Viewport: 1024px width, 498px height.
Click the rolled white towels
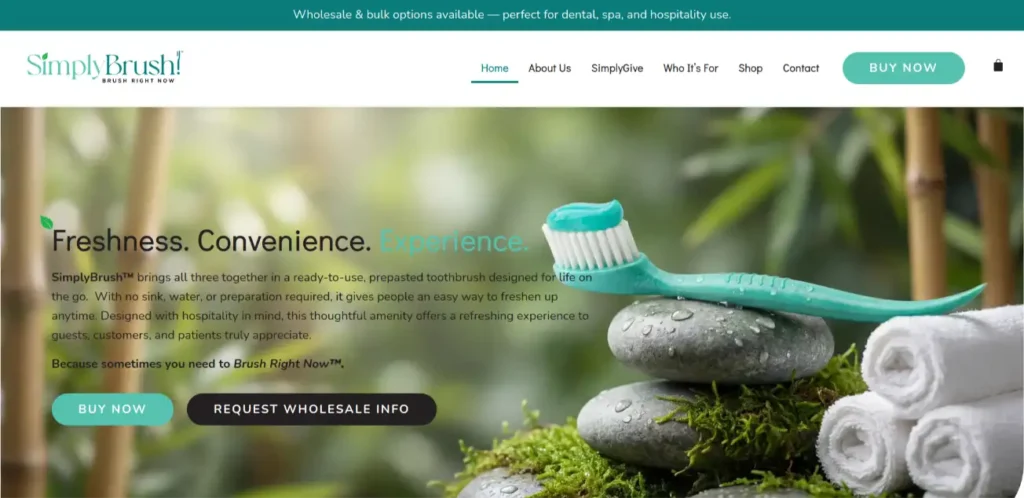click(x=921, y=403)
